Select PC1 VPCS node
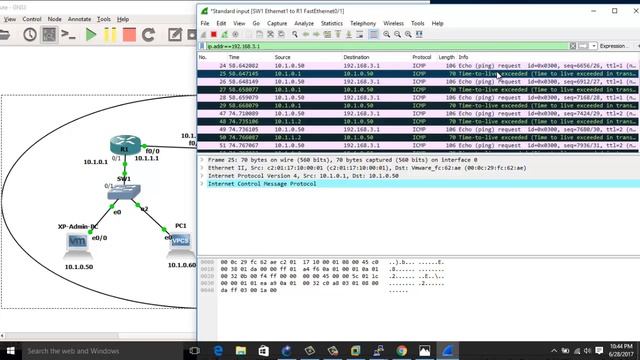Image resolution: width=640 pixels, height=360 pixels. pyautogui.click(x=180, y=245)
